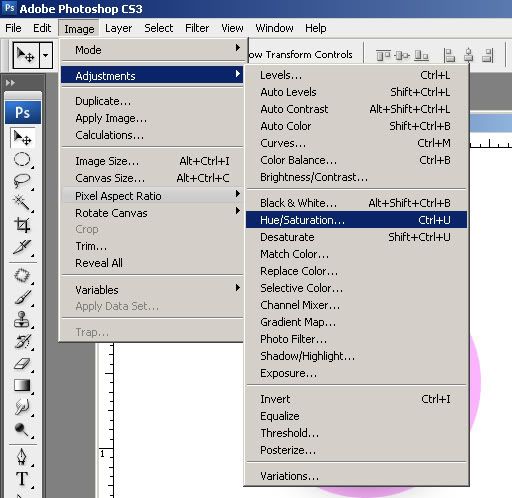Choose Auto Levels
The width and height of the screenshot is (512, 498).
click(356, 92)
